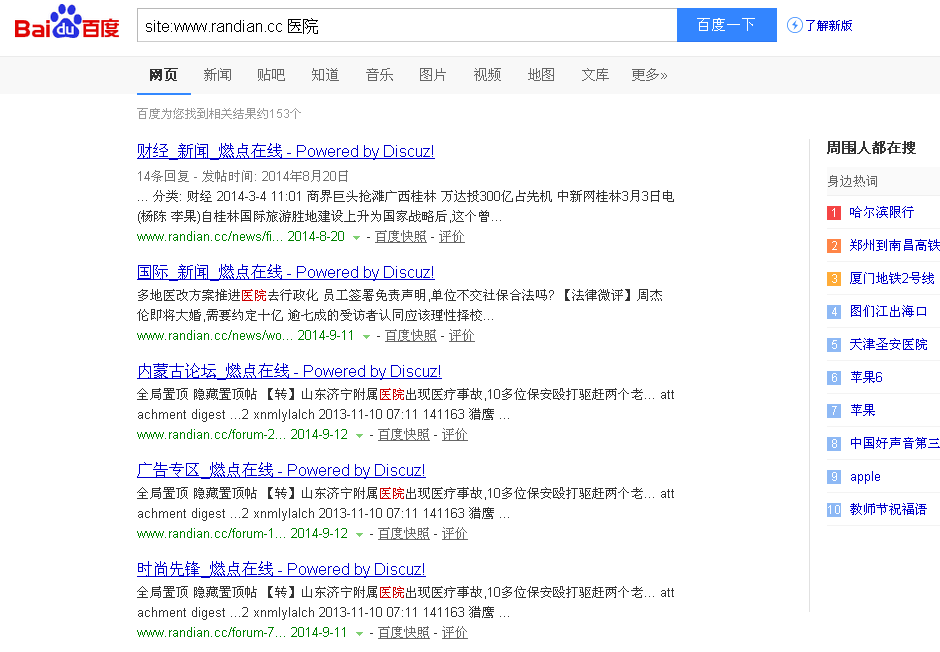
Task: Click the 天津圣安医院 hot search
Action: 889,346
